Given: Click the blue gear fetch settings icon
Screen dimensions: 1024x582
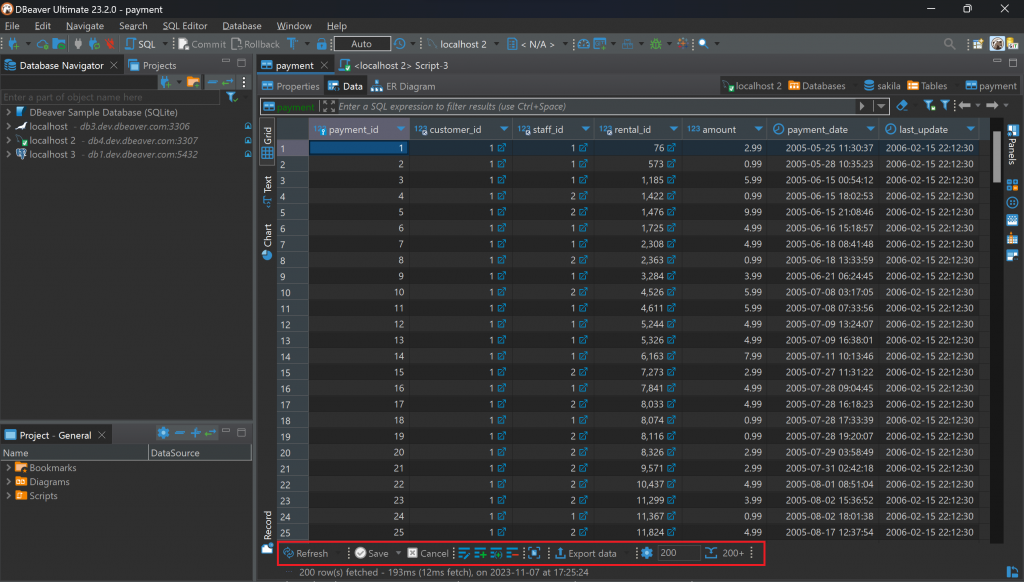Looking at the screenshot, I should pyautogui.click(x=647, y=553).
